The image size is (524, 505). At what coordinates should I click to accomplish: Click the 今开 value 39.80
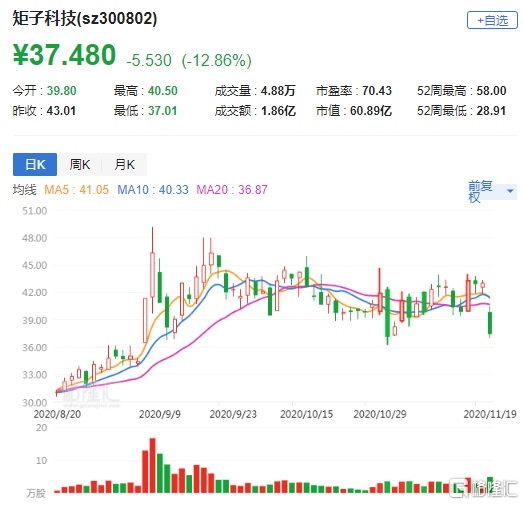61,91
